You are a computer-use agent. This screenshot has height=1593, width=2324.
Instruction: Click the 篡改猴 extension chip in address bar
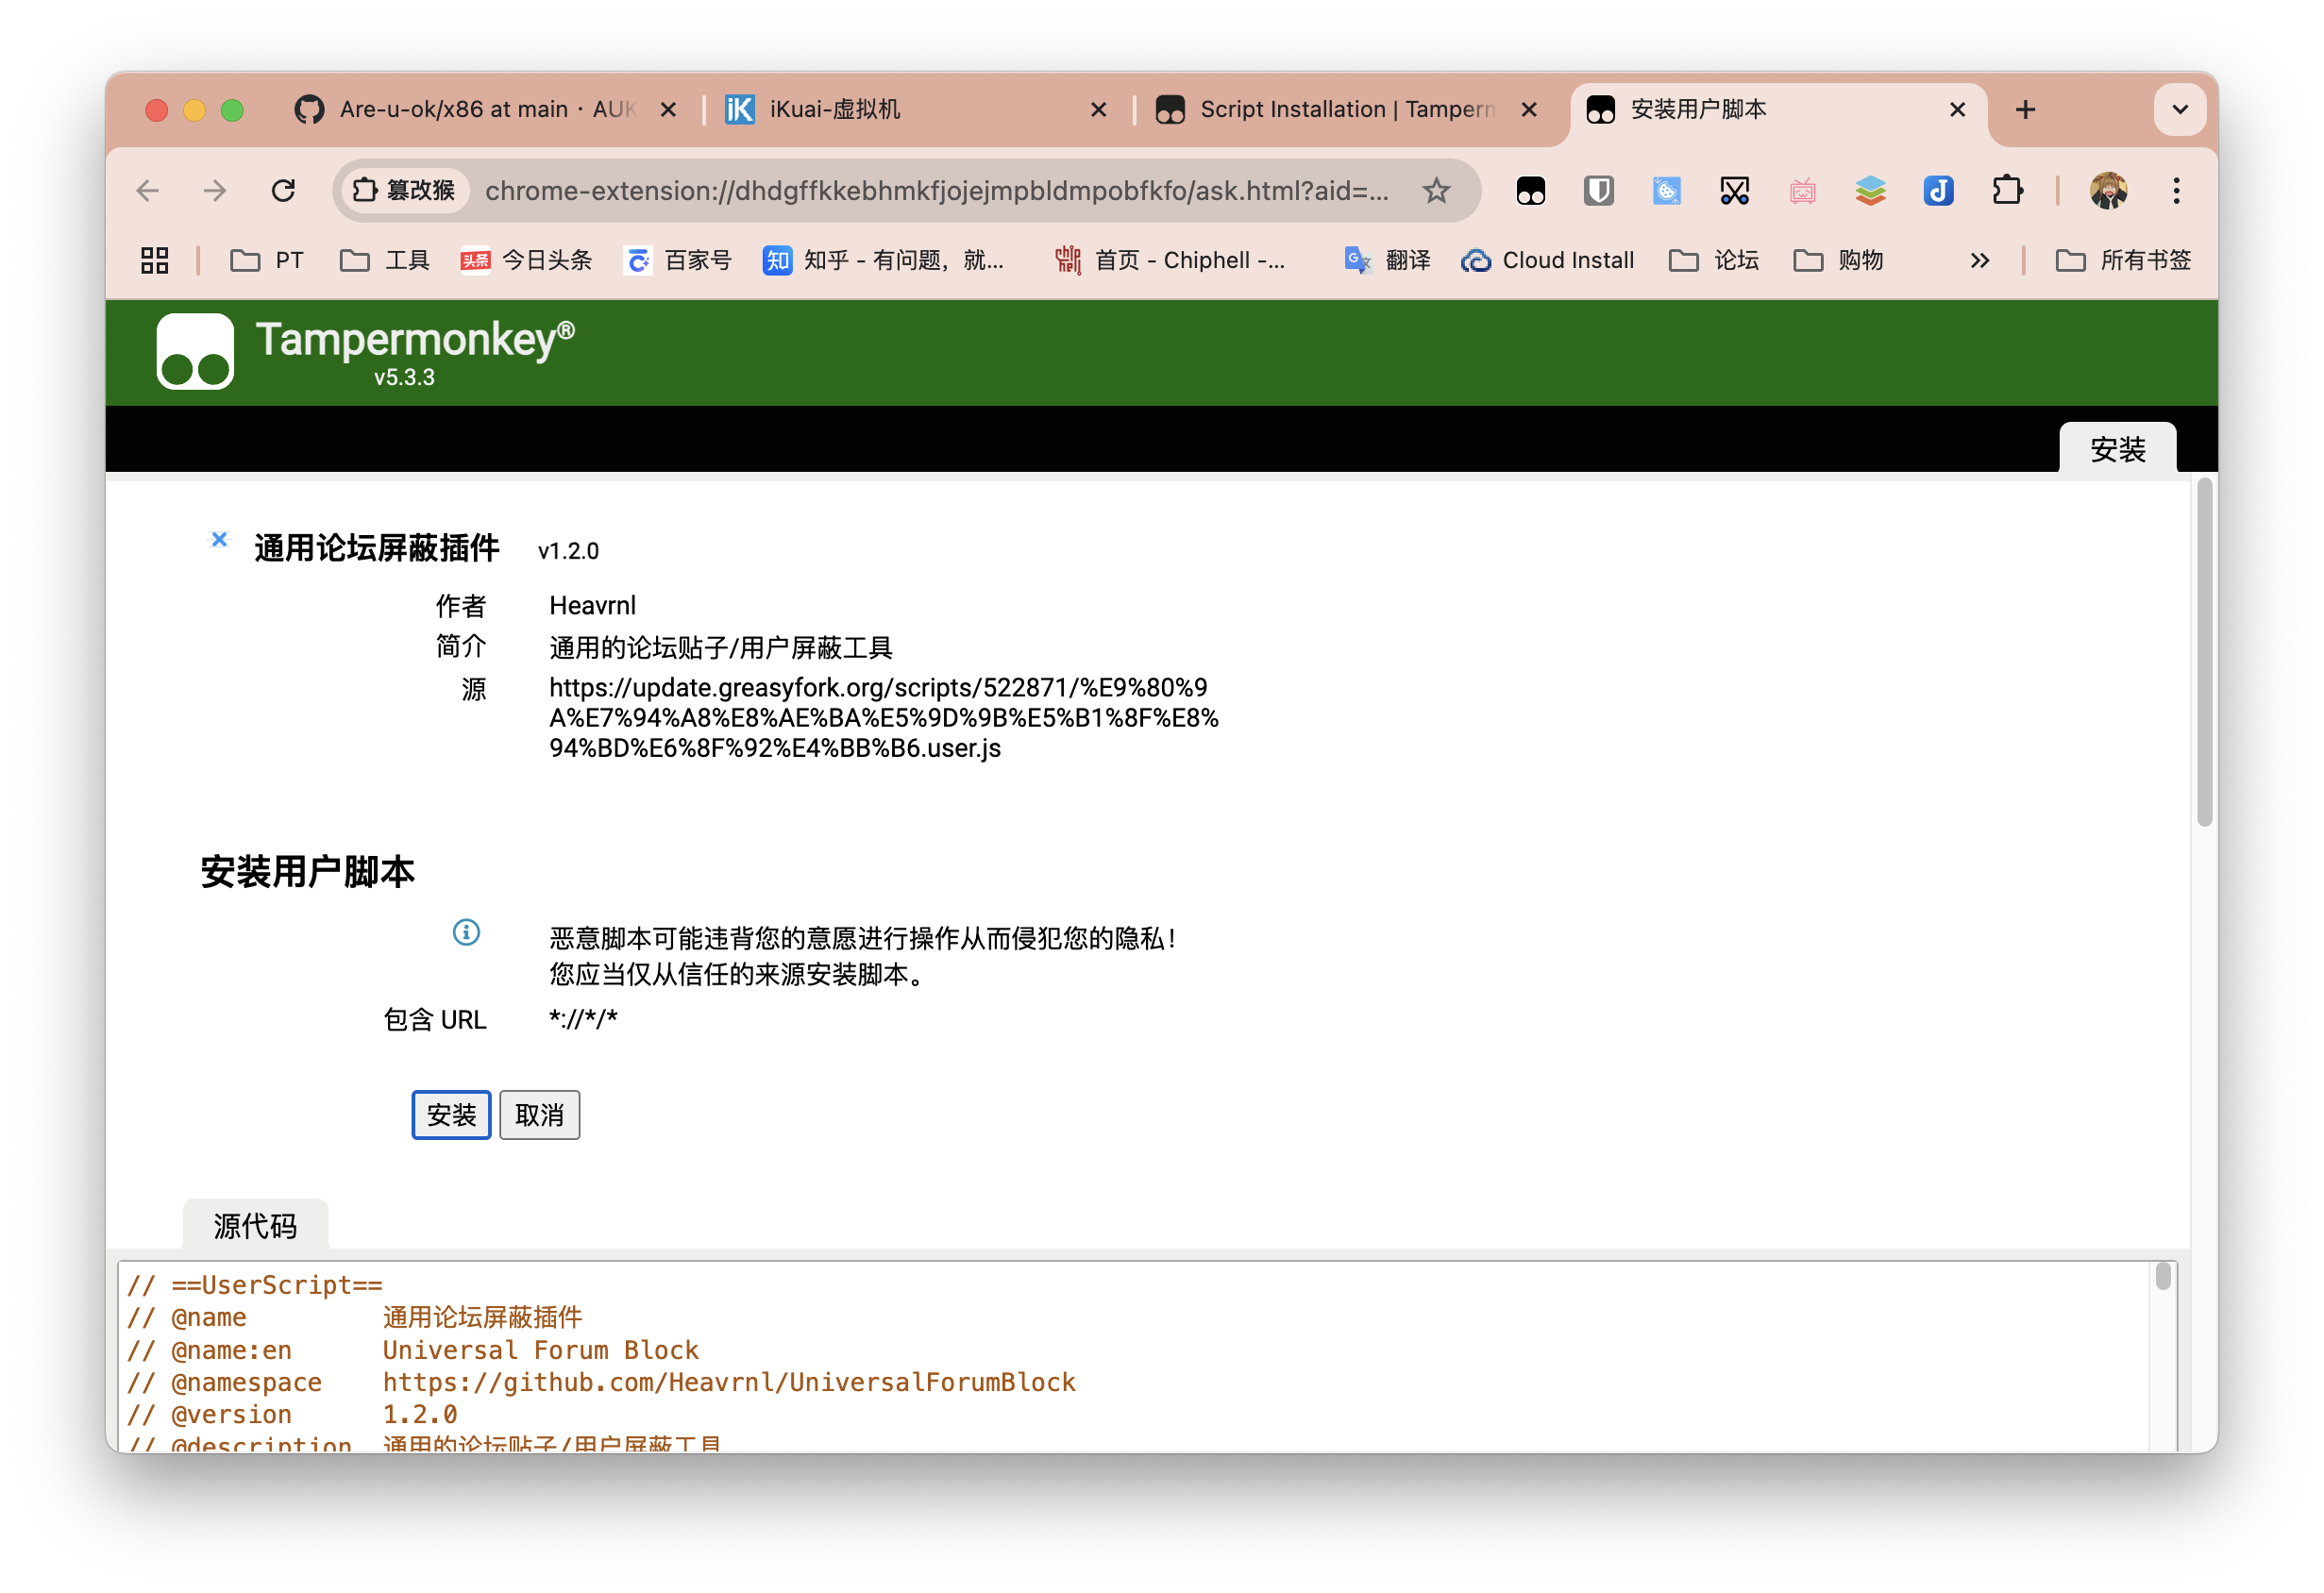(405, 190)
